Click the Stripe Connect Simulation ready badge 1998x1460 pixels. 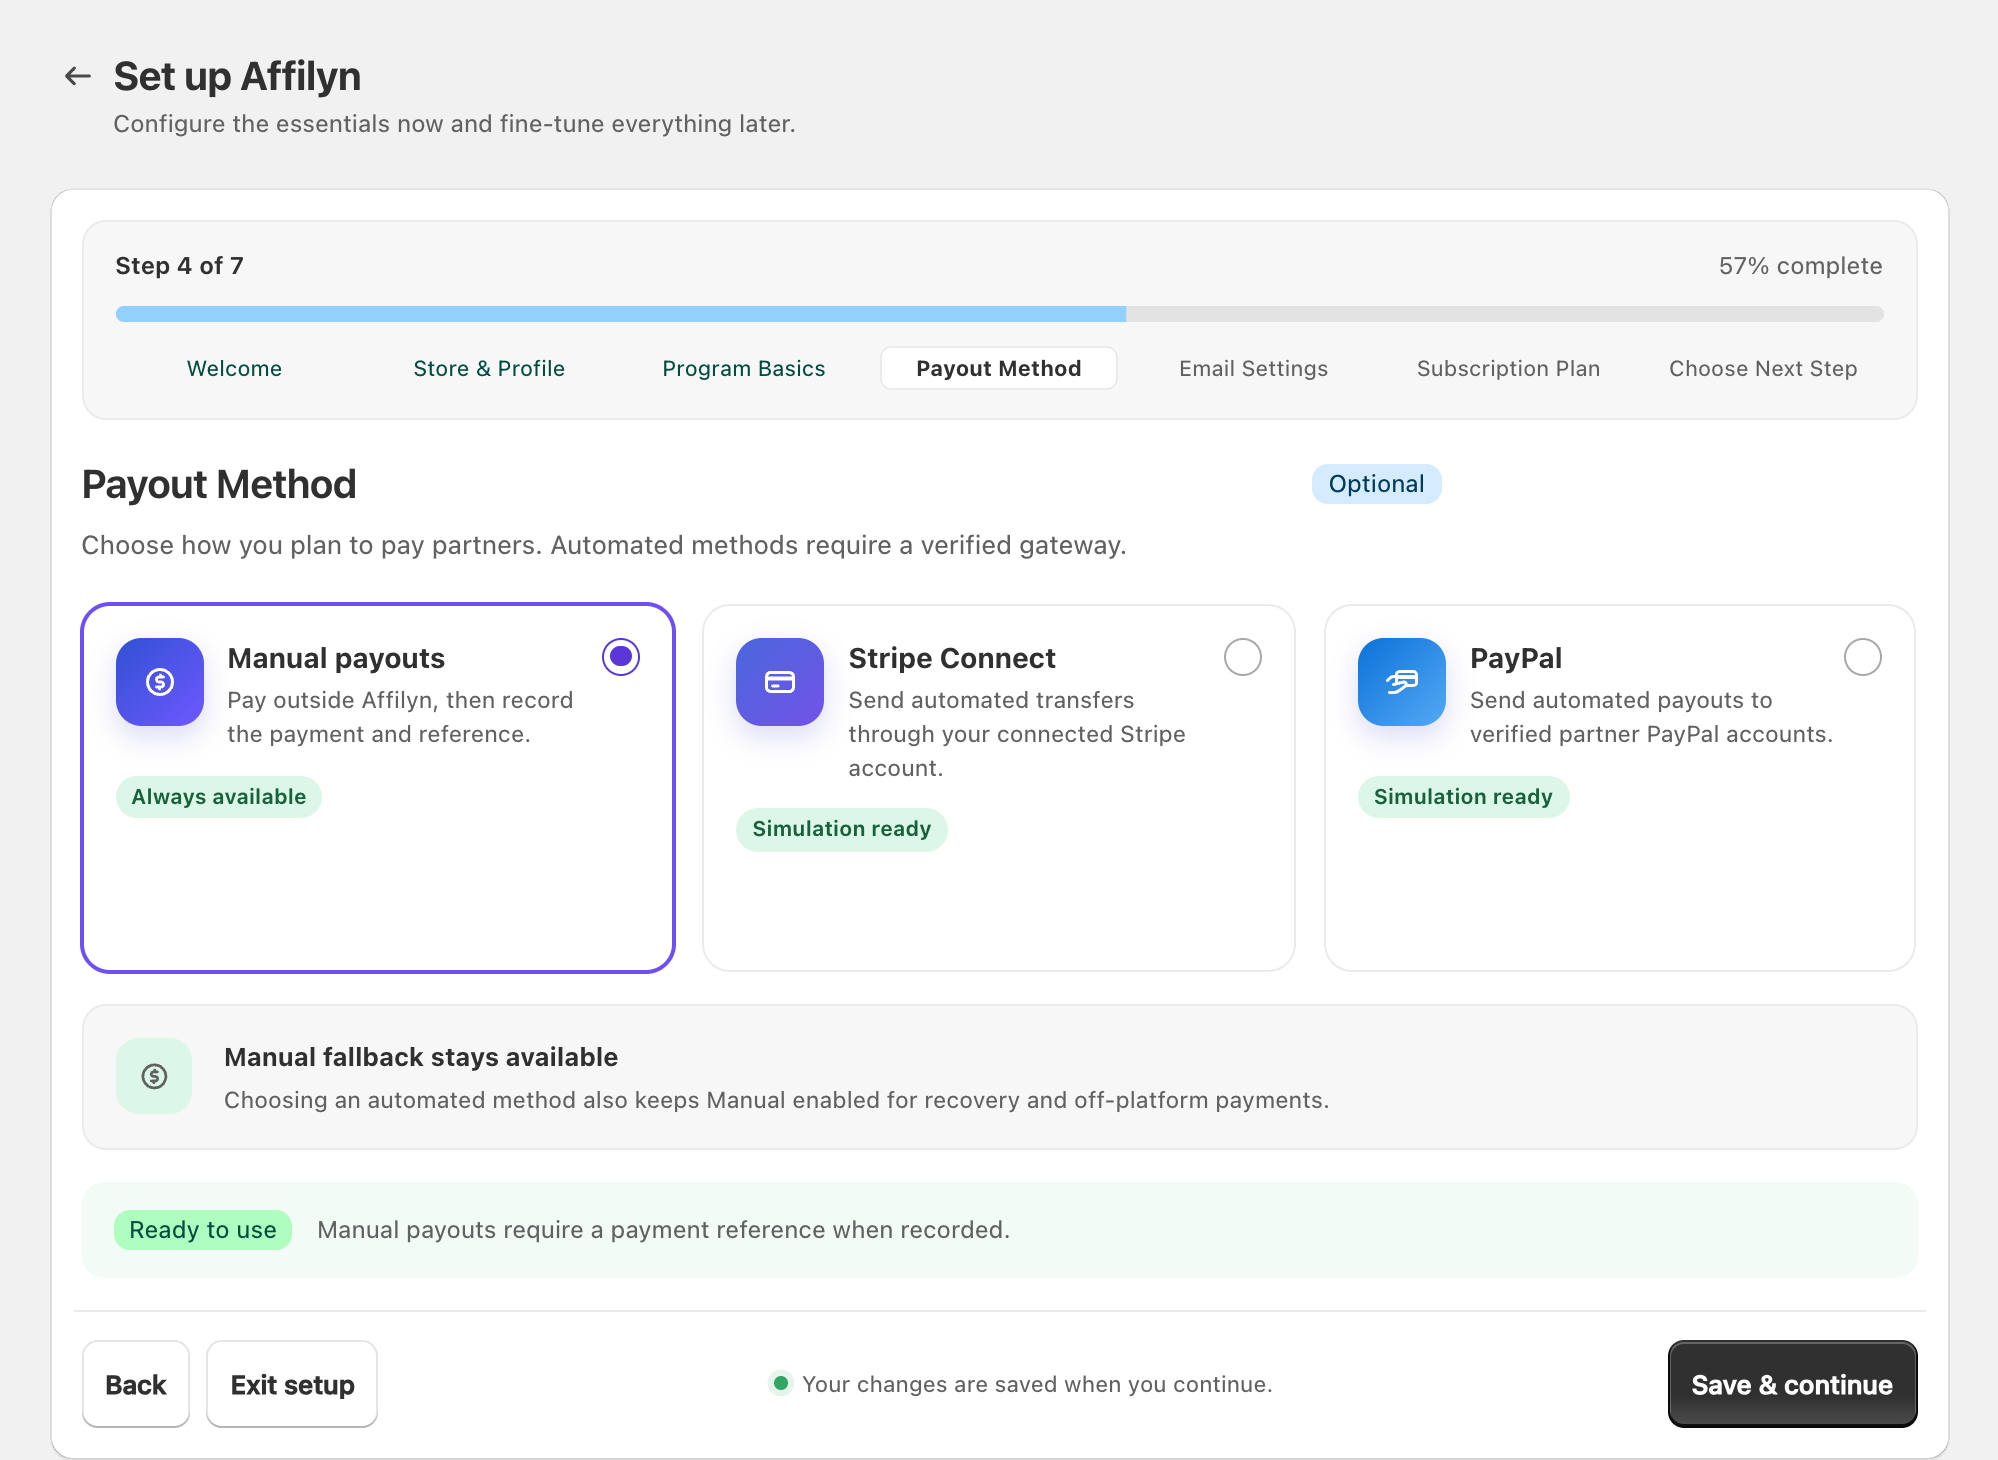(842, 829)
